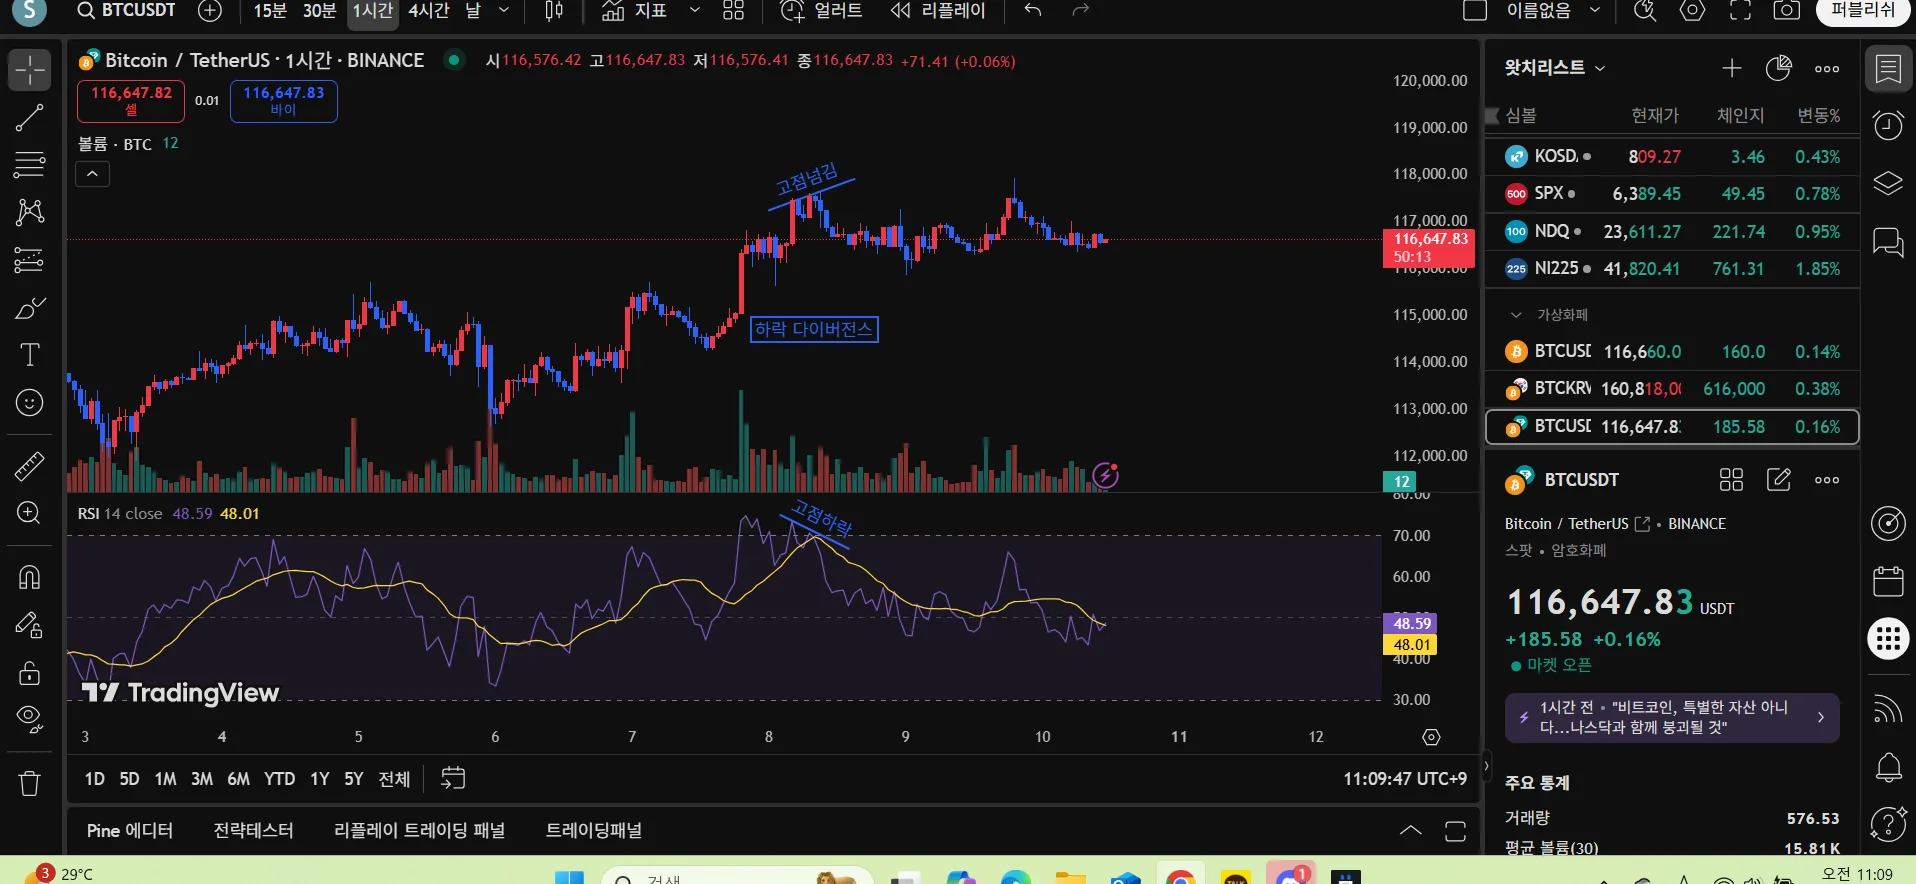Toggle stay in drawing mode
Image resolution: width=1916 pixels, height=884 pixels.
pyautogui.click(x=29, y=625)
